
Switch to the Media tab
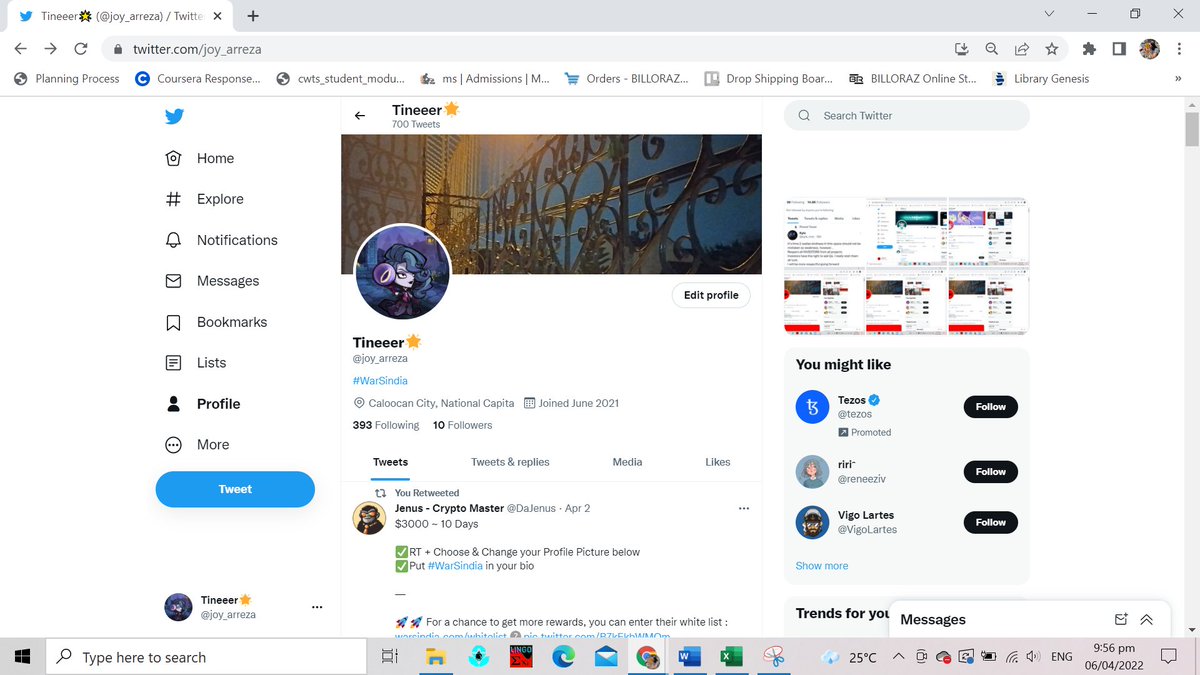click(627, 462)
